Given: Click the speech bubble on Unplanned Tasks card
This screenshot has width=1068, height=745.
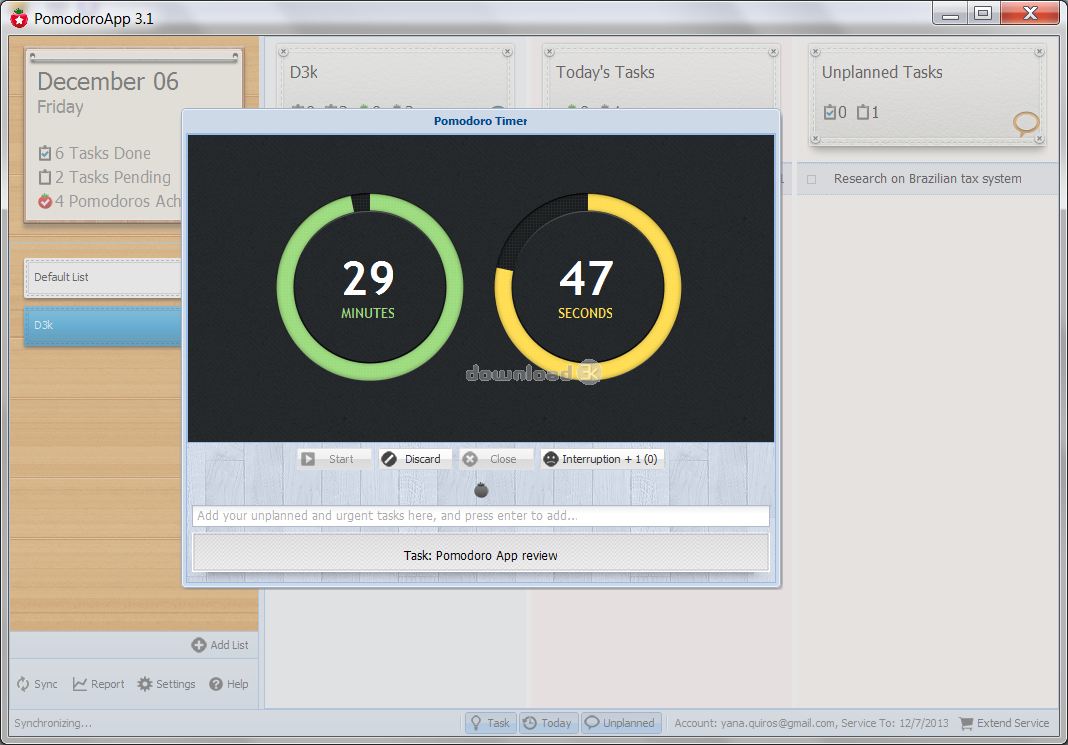Looking at the screenshot, I should pyautogui.click(x=1026, y=124).
